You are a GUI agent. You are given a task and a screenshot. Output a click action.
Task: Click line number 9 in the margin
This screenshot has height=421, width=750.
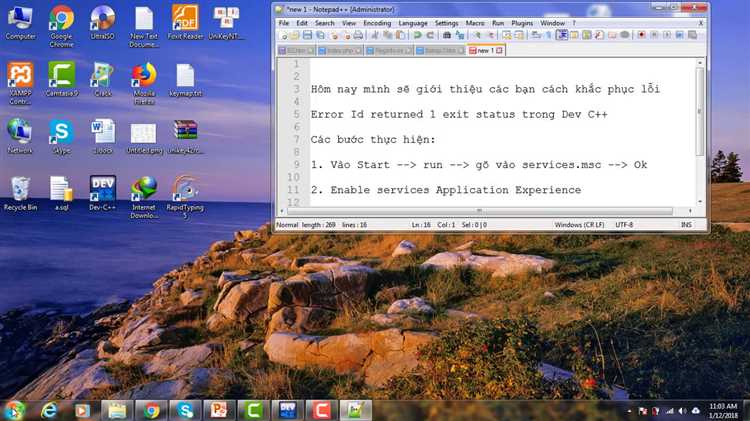(x=297, y=165)
